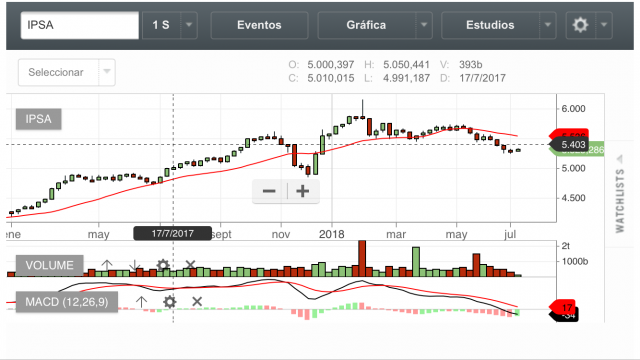This screenshot has height=360, width=640.
Task: Remove the VOLUME study with X
Action: coord(190,265)
